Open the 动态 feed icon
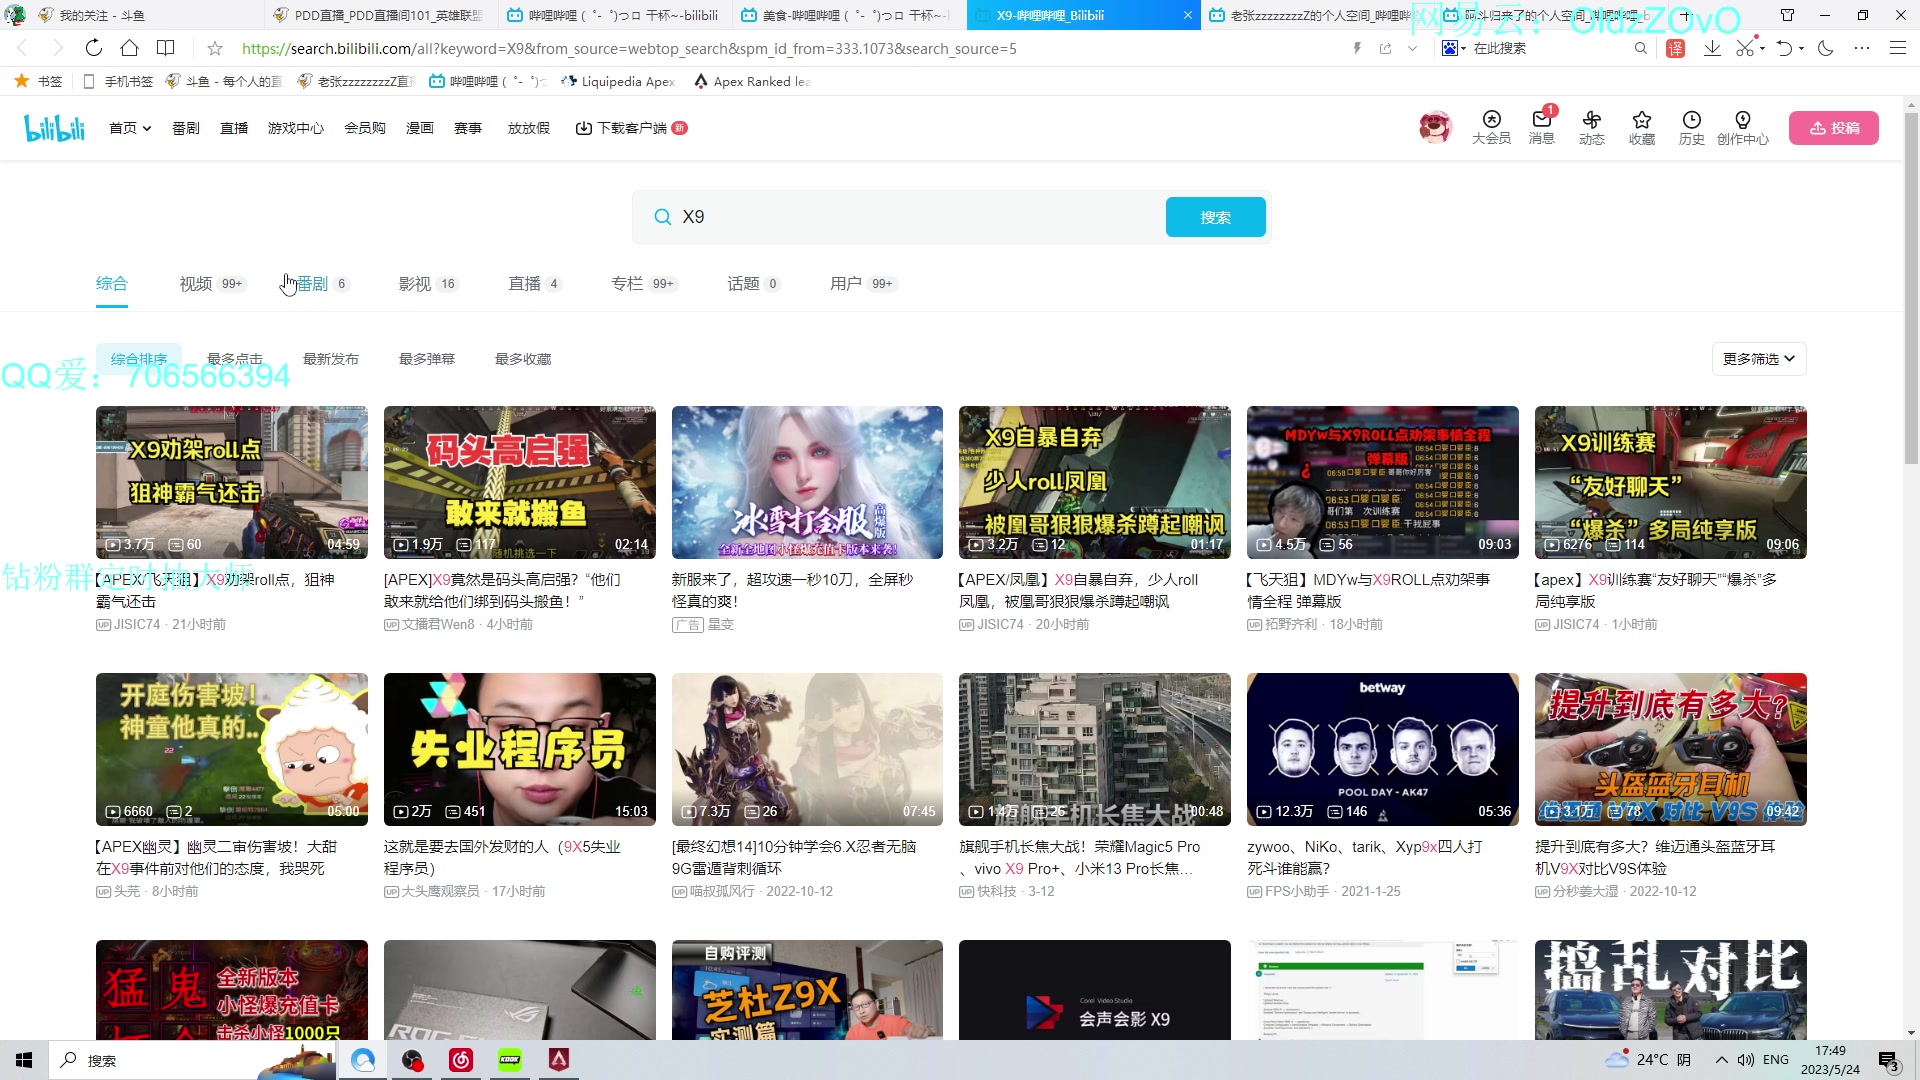 1591,127
